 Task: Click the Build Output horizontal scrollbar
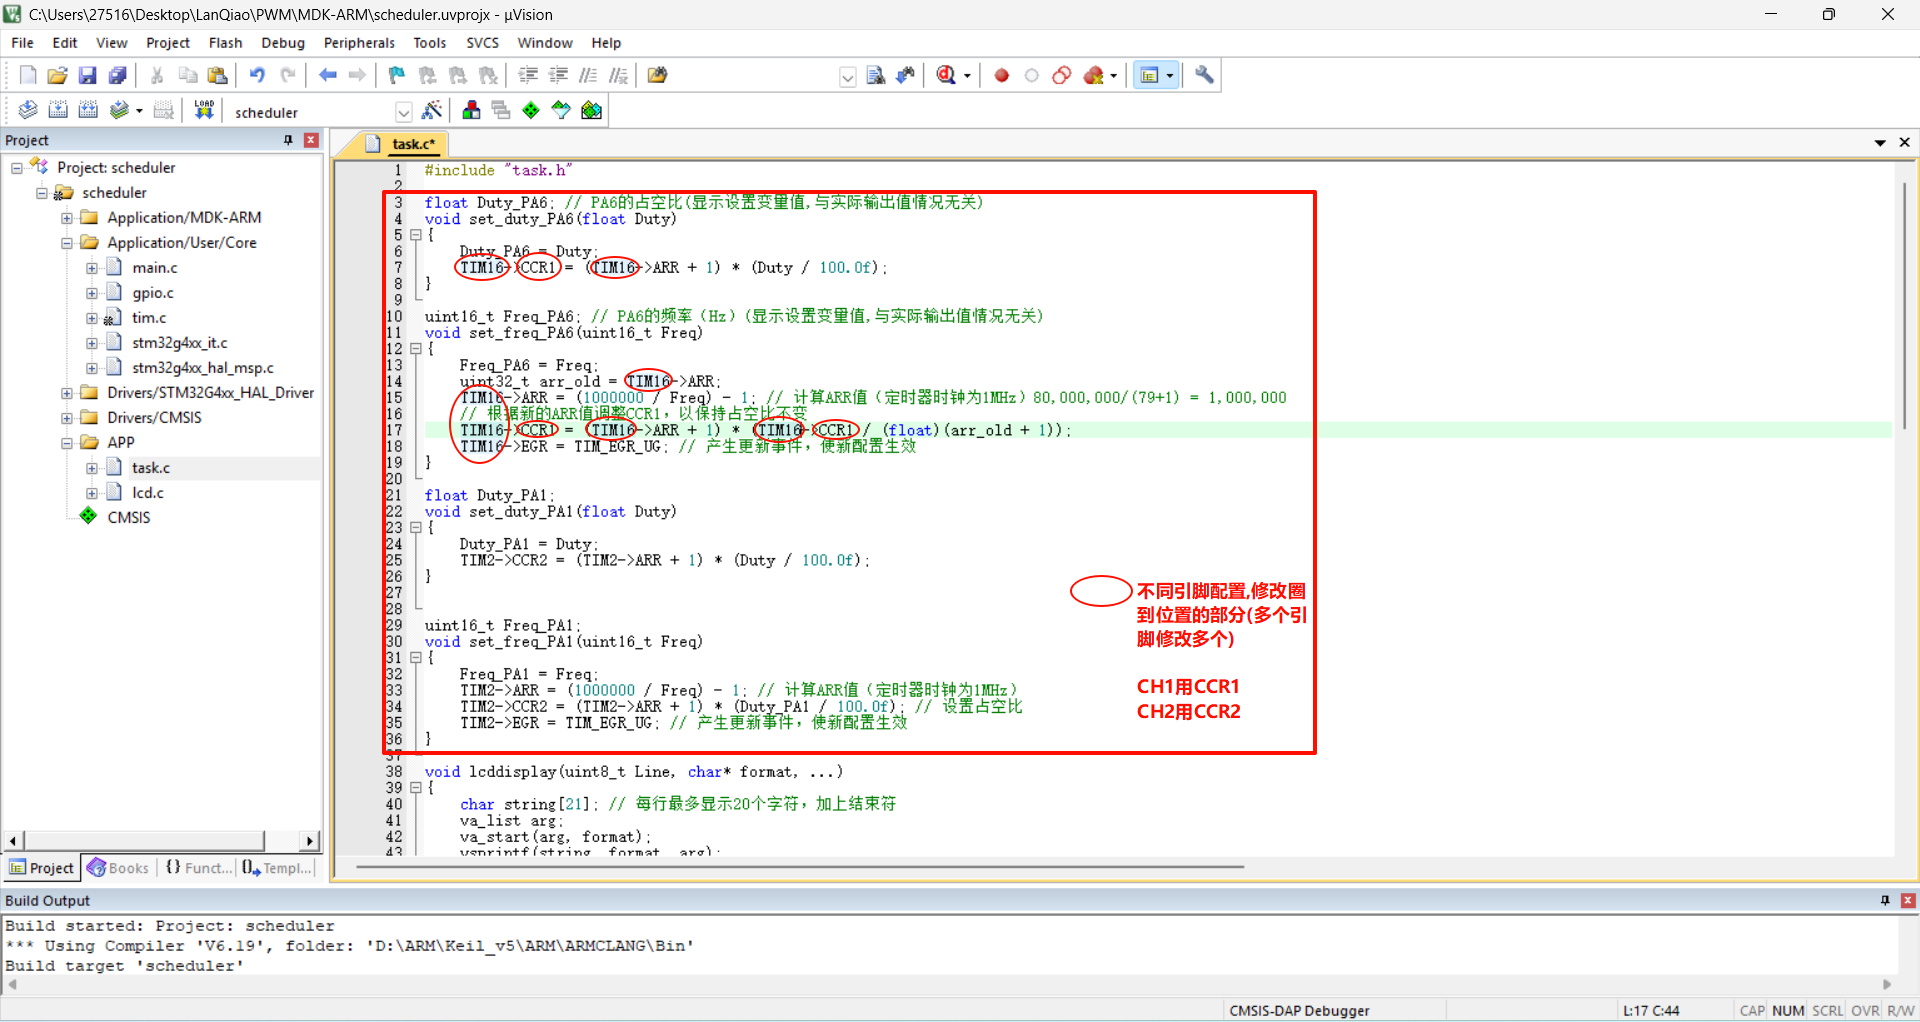pyautogui.click(x=950, y=985)
